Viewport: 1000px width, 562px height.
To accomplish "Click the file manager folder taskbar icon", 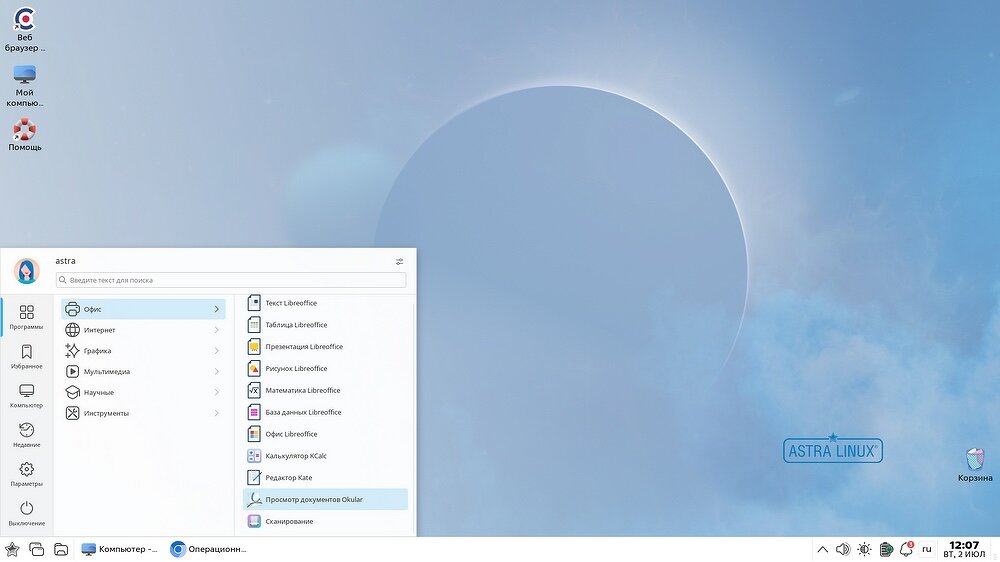I will point(61,549).
